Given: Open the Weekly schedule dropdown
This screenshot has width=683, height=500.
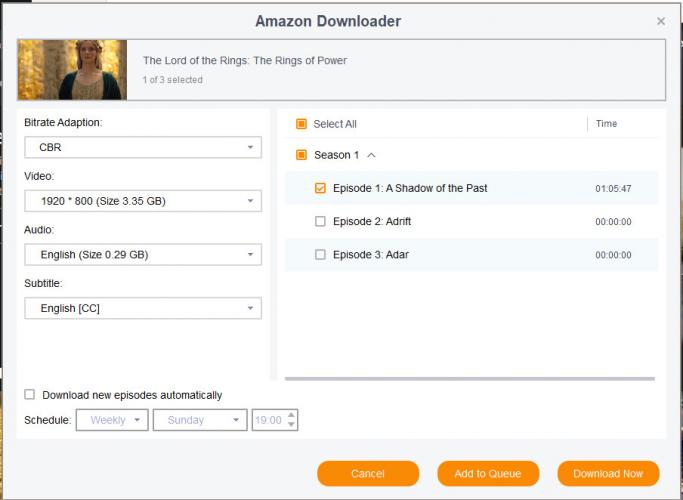Looking at the screenshot, I should pyautogui.click(x=112, y=420).
